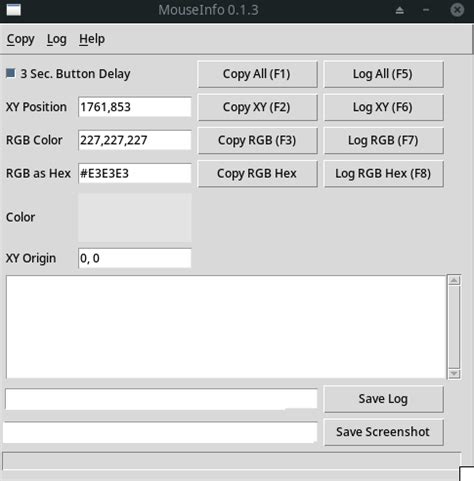Viewport: 474px width, 481px height.
Task: Click the Copy RGB (F3) button
Action: [x=257, y=140]
